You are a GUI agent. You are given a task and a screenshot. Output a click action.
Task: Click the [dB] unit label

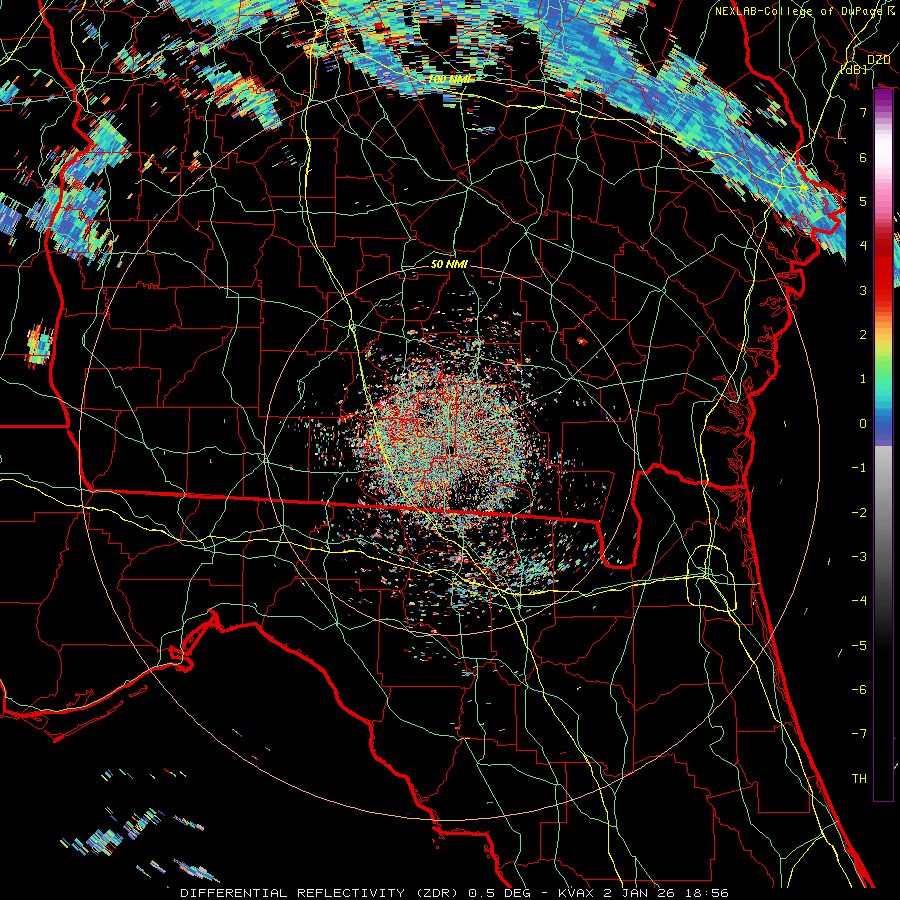(x=853, y=70)
